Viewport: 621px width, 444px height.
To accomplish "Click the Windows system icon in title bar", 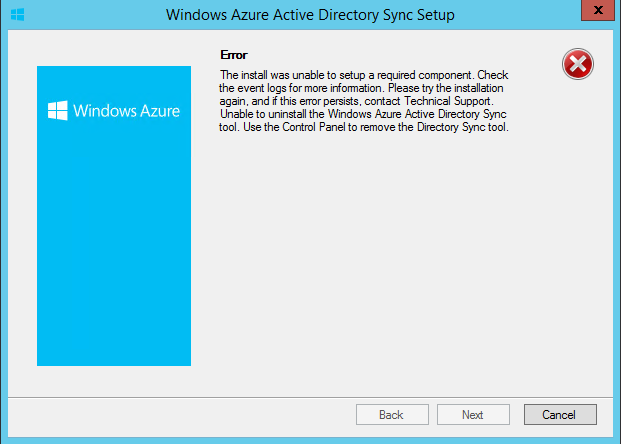I will [x=17, y=15].
